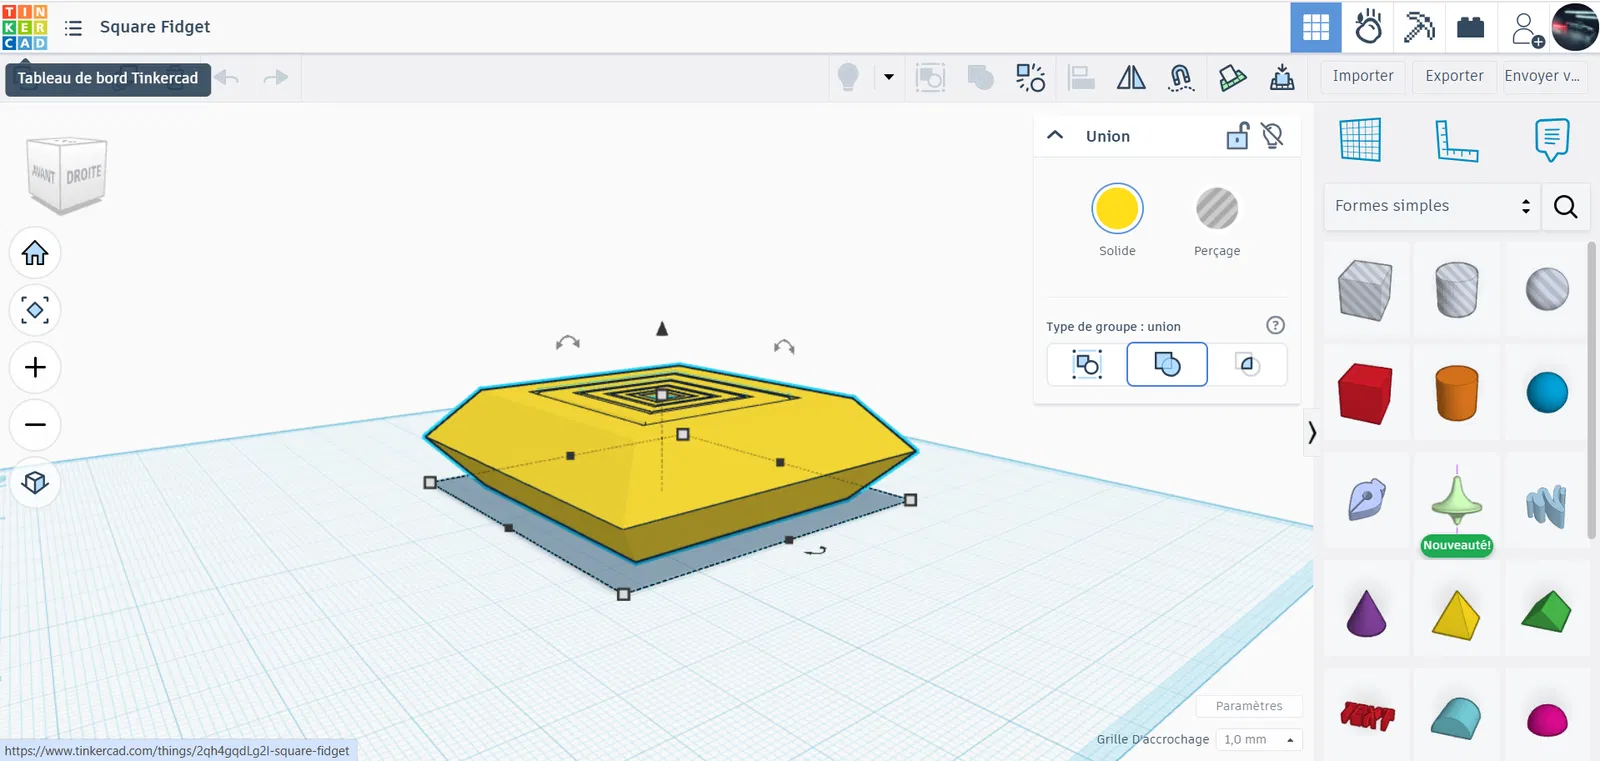Click the view cube
The image size is (1600, 761).
coord(67,174)
